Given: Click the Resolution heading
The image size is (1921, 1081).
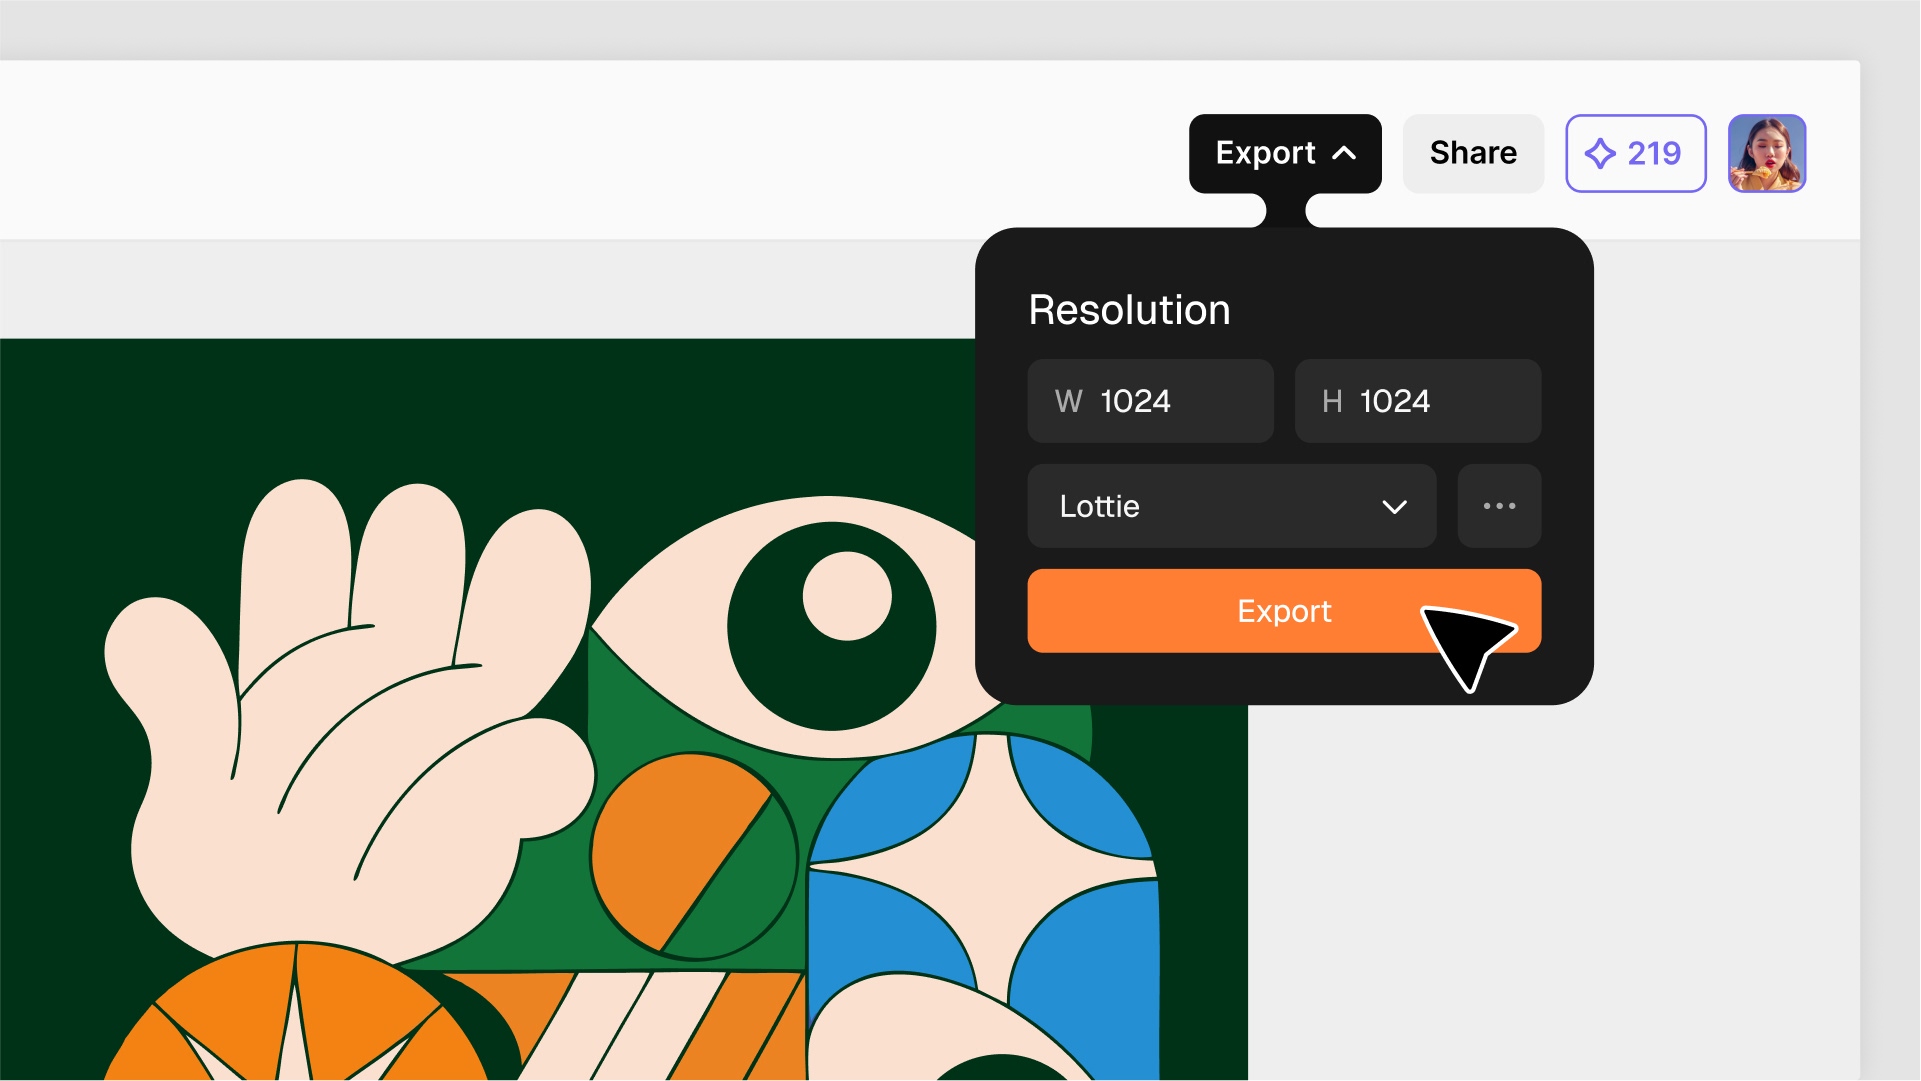Looking at the screenshot, I should point(1129,310).
